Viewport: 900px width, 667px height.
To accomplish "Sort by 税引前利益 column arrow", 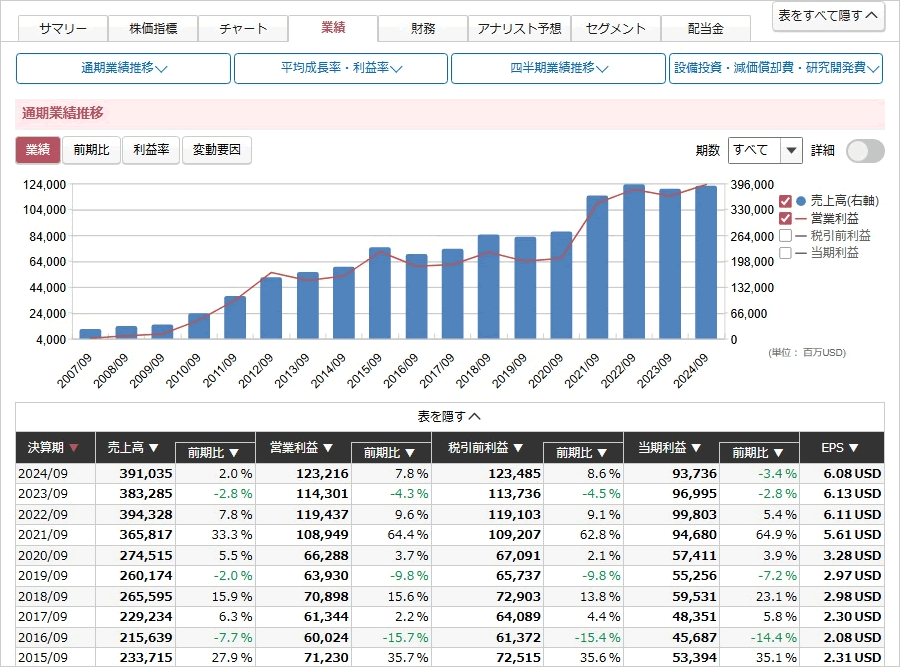I will (x=517, y=448).
